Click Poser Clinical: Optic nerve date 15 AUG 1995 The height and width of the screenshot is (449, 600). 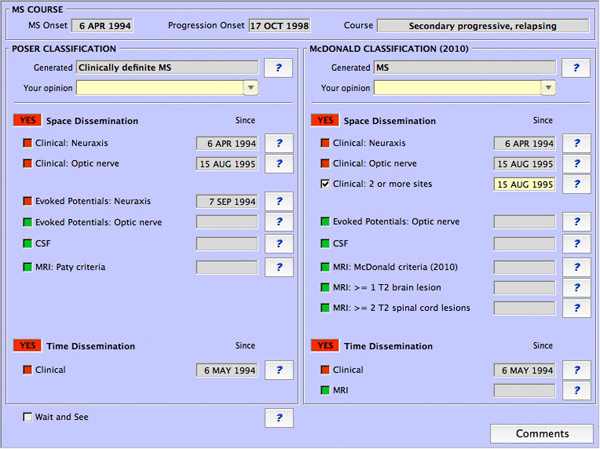(x=227, y=164)
